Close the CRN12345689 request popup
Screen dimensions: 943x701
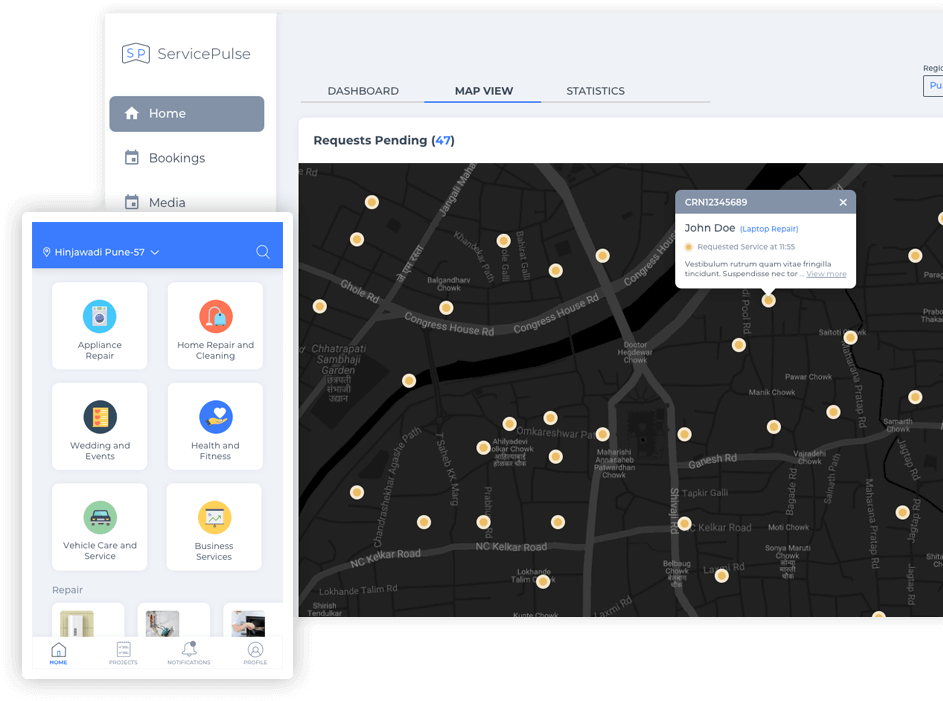(843, 202)
